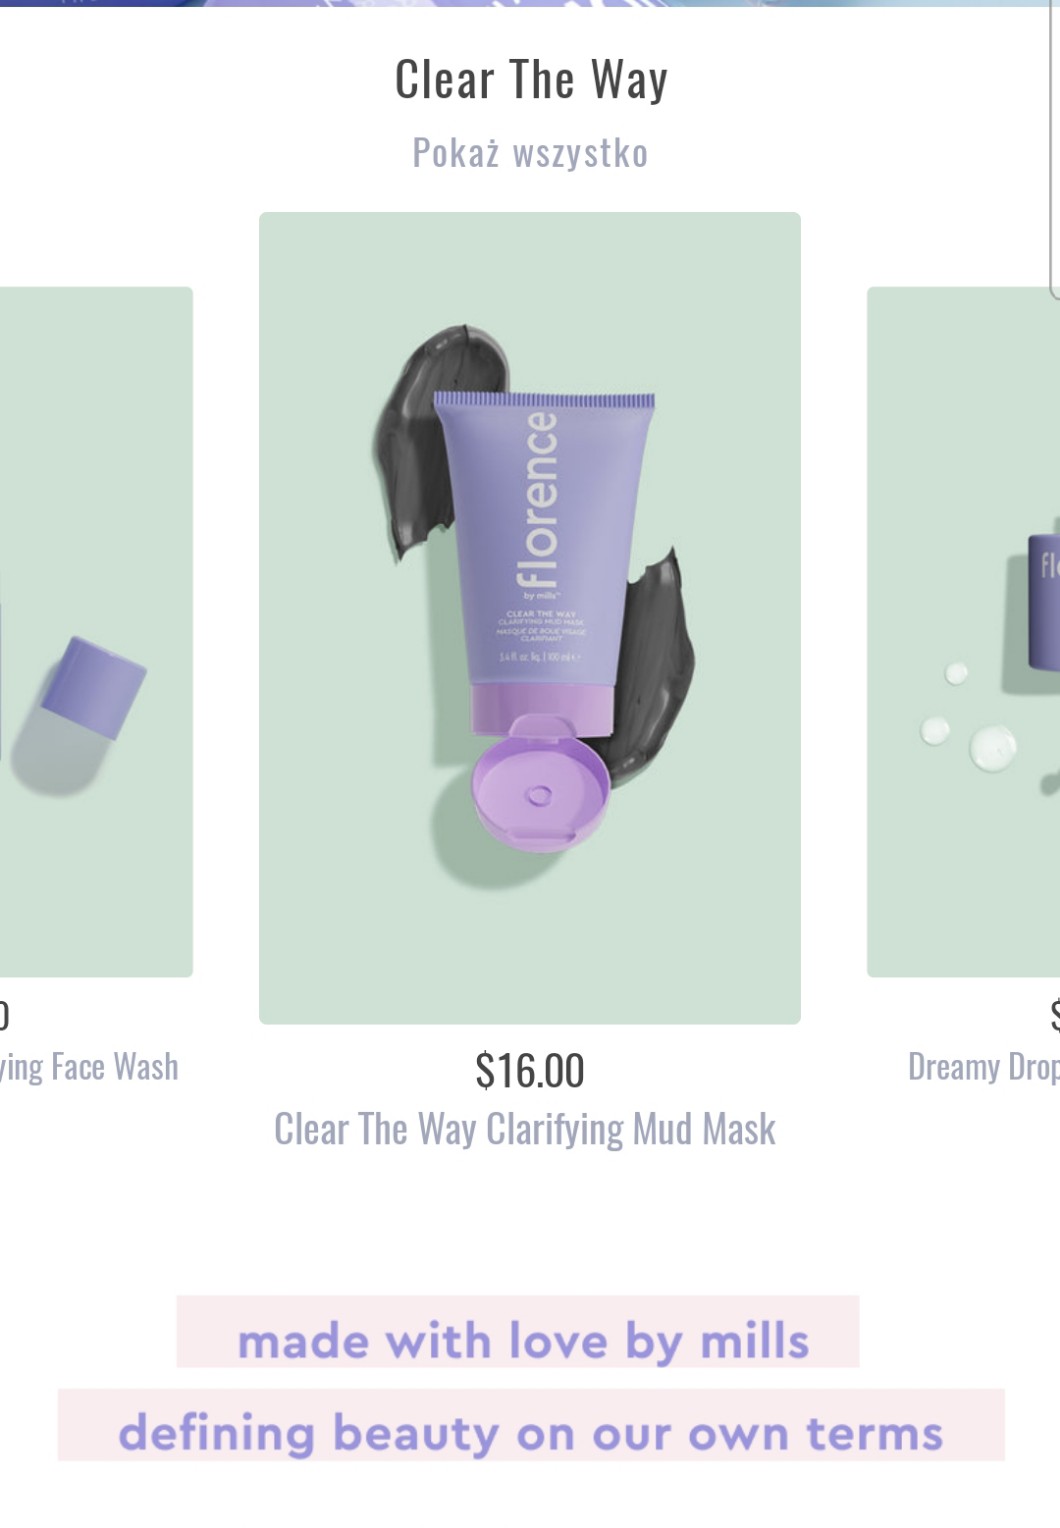Open the Pokaż wszystko link
The image size is (1060, 1528).
[530, 153]
